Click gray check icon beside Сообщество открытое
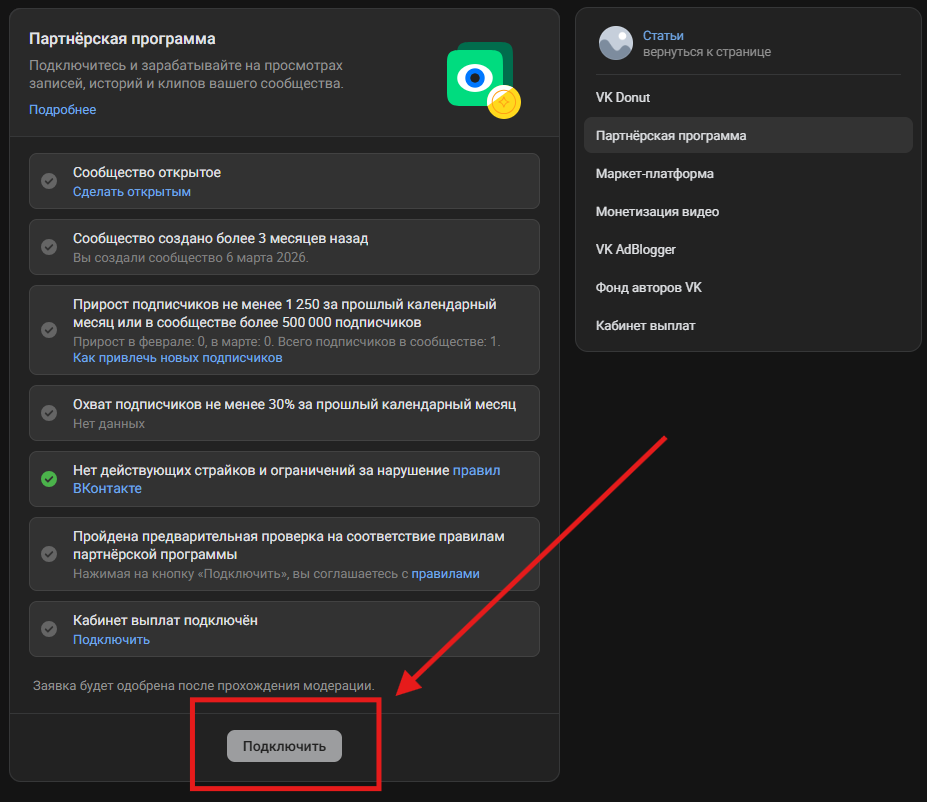Viewport: 927px width, 802px height. tap(48, 181)
